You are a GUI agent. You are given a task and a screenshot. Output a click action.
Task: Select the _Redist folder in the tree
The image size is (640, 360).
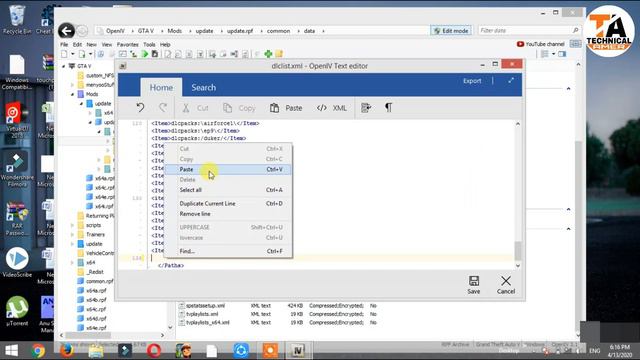91,272
